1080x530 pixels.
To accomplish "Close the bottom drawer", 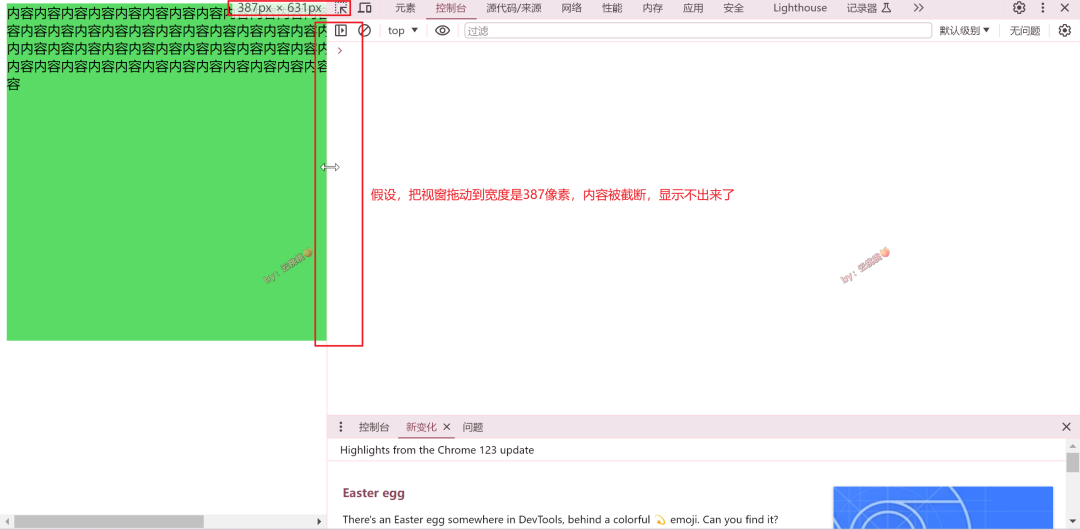I will pos(1066,427).
